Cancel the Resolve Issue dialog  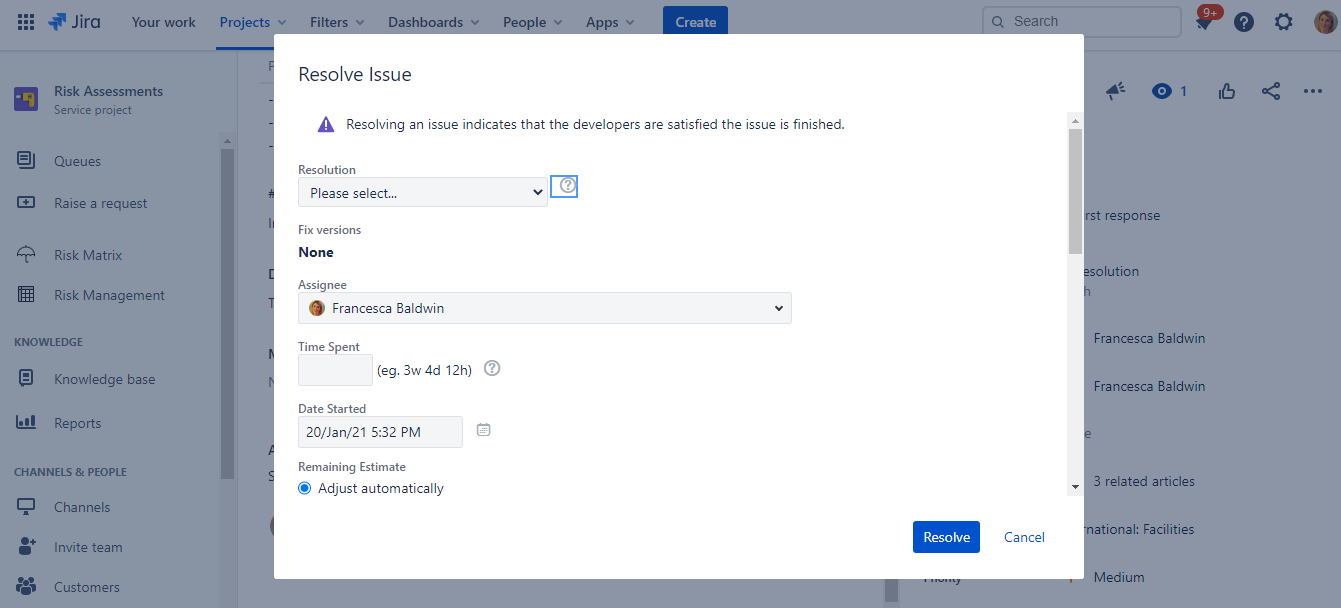tap(1024, 537)
